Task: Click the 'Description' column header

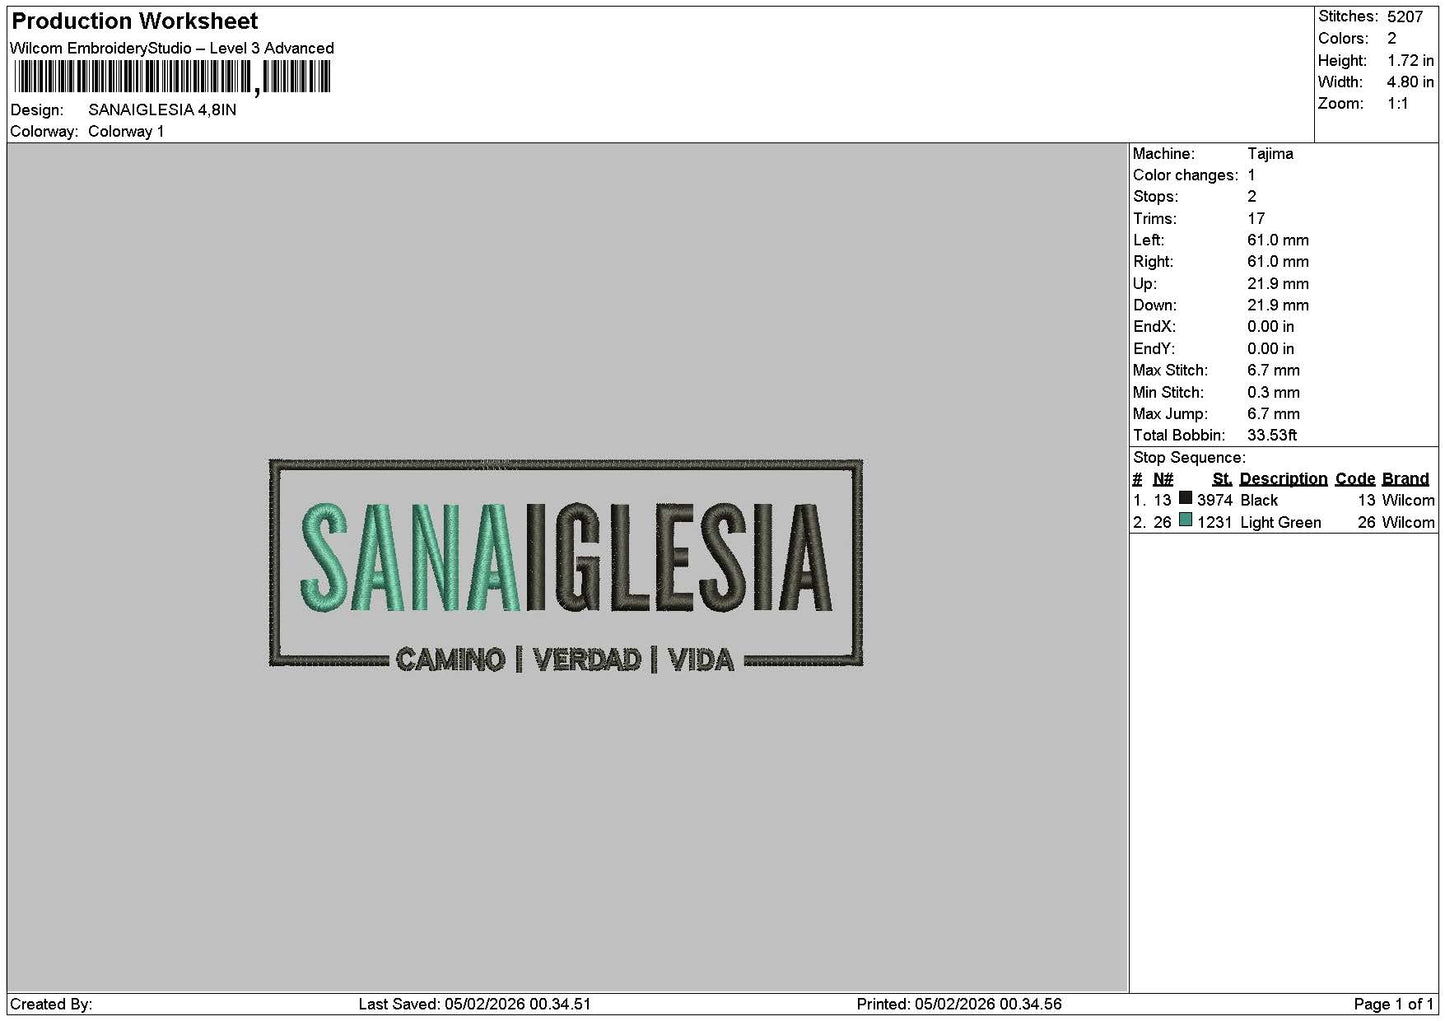Action: pyautogui.click(x=1283, y=479)
